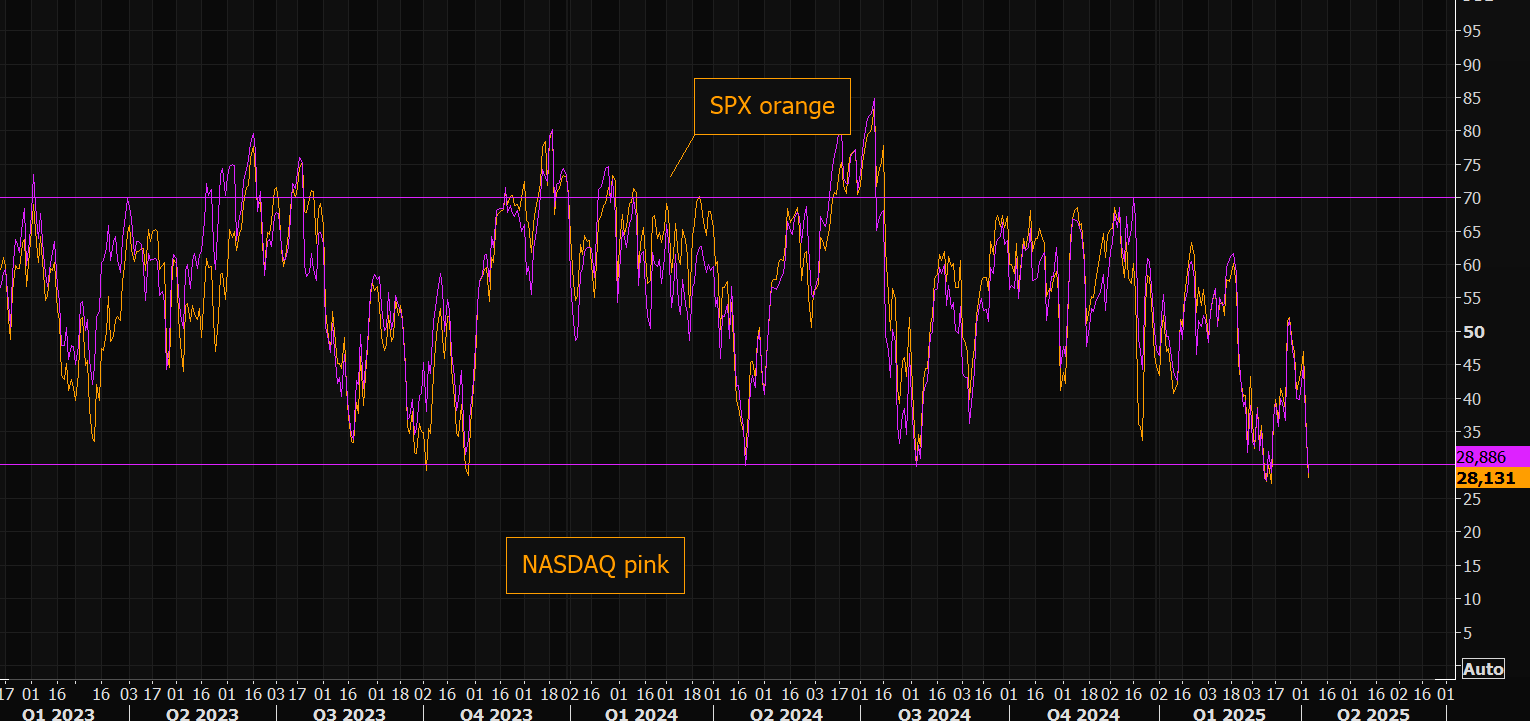Image resolution: width=1530 pixels, height=721 pixels.
Task: Select the SPX orange annotation box
Action: point(771,106)
